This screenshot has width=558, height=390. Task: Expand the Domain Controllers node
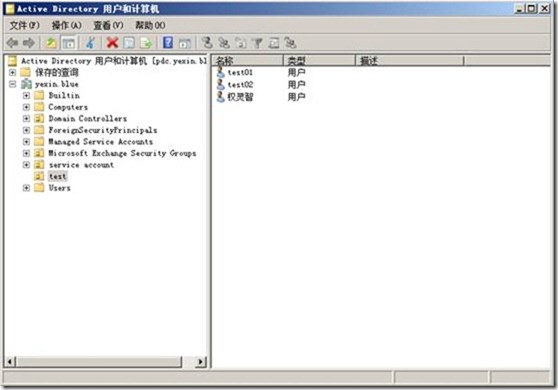click(26, 118)
